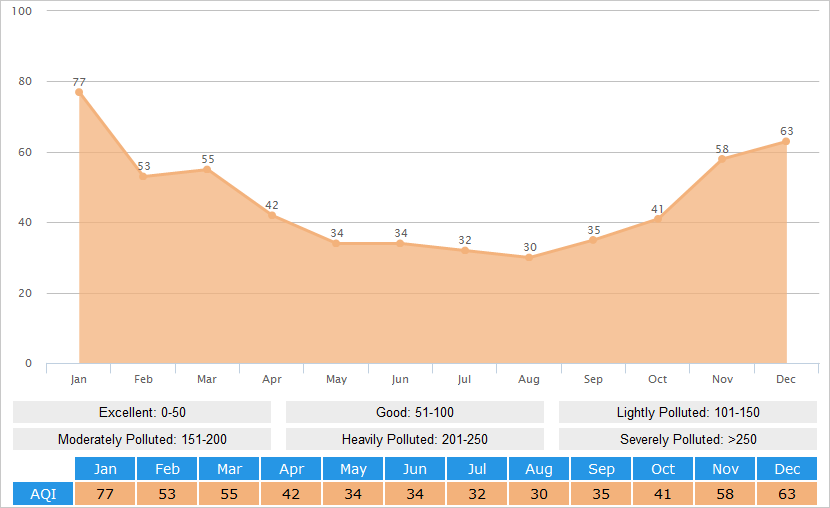
Task: Click the Dec data point marker on the line
Action: (786, 141)
